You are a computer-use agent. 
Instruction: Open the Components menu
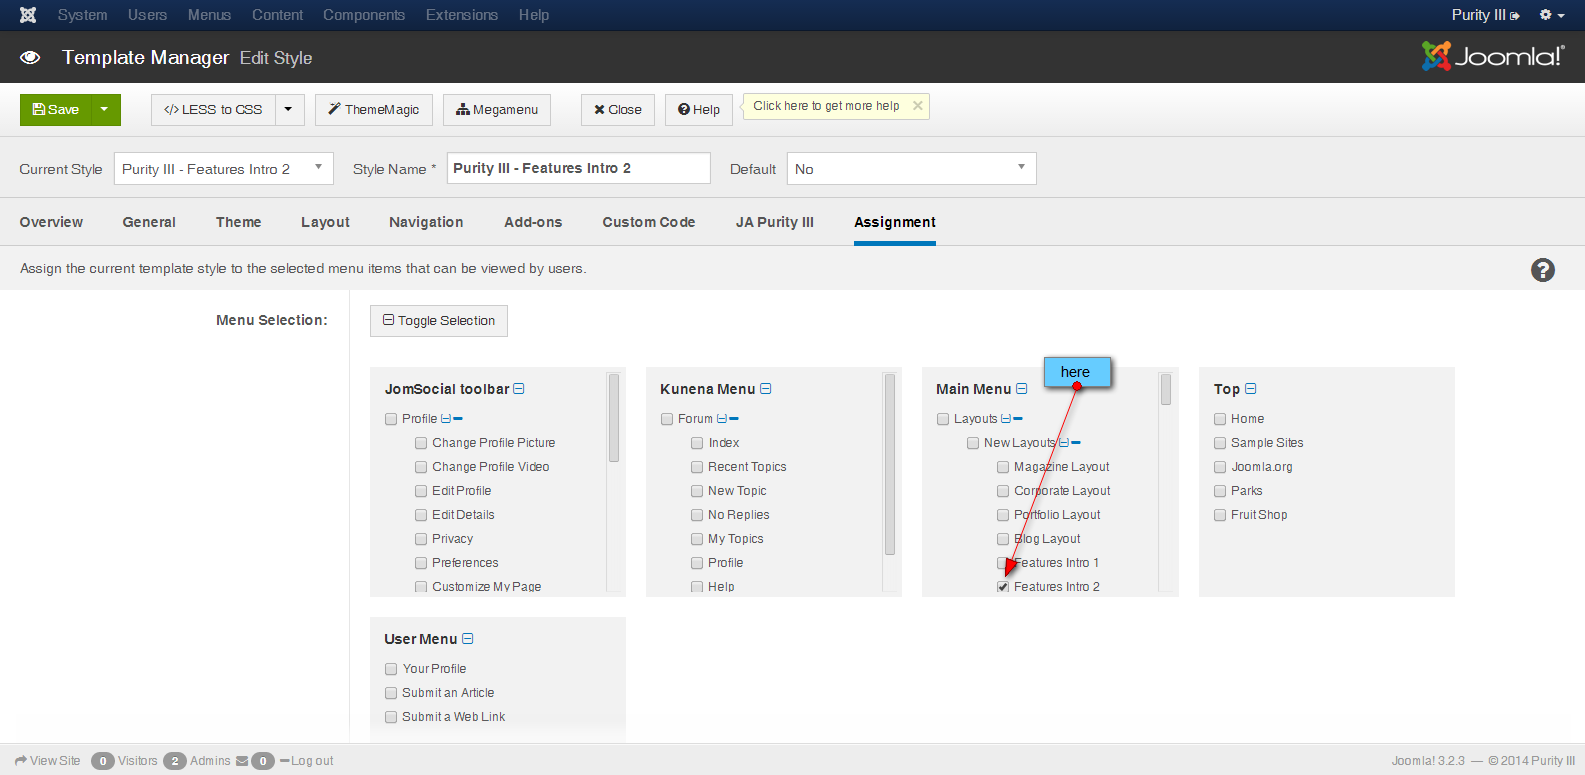pos(364,15)
